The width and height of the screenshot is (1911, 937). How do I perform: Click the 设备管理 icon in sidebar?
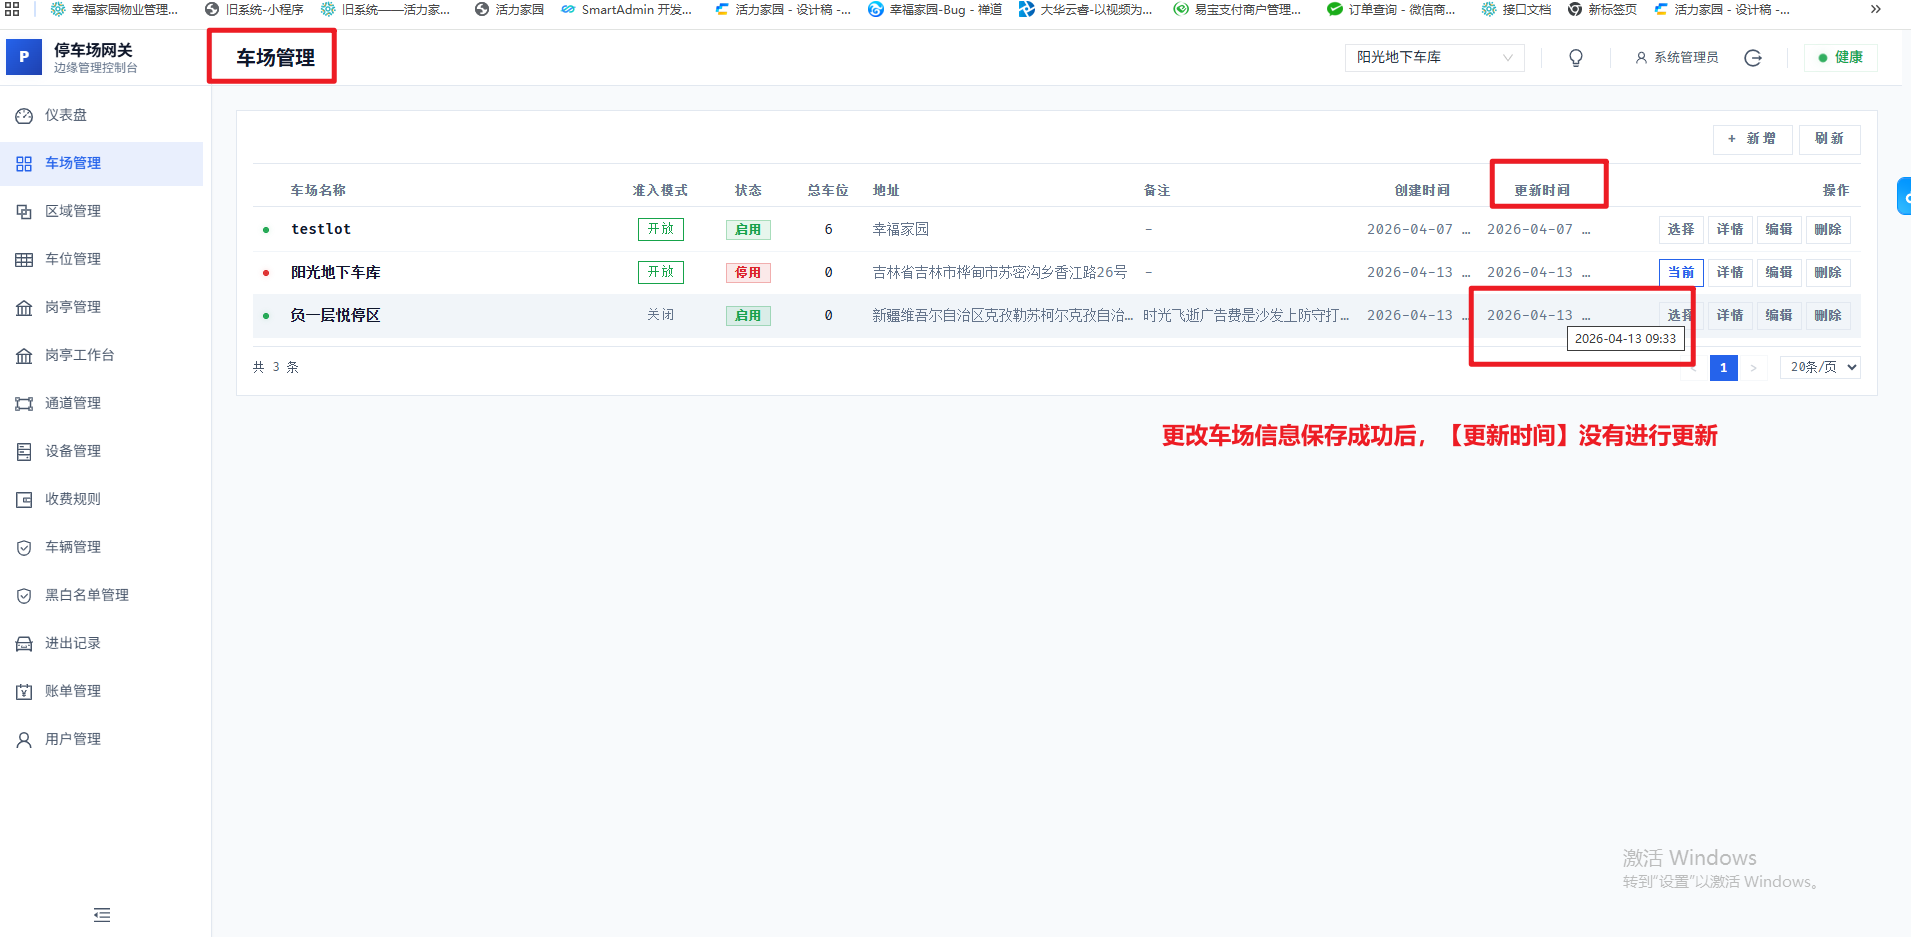(24, 452)
